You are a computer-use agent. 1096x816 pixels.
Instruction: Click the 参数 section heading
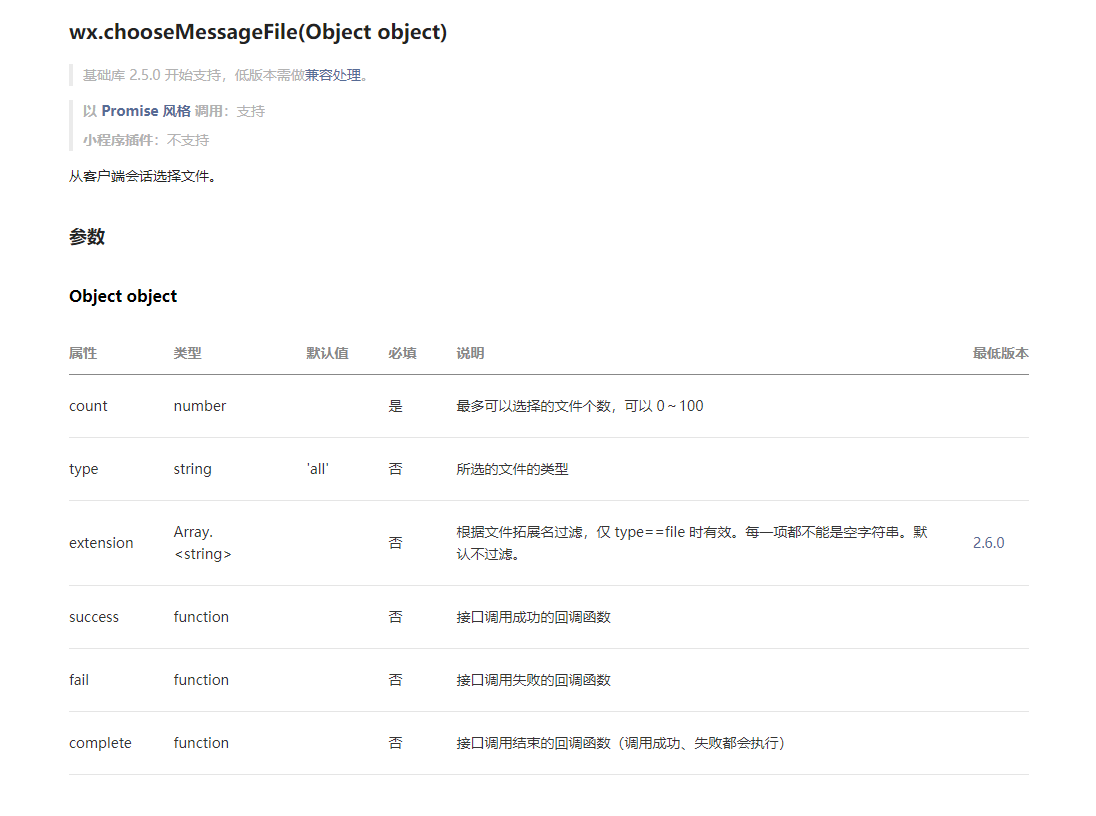(x=84, y=237)
